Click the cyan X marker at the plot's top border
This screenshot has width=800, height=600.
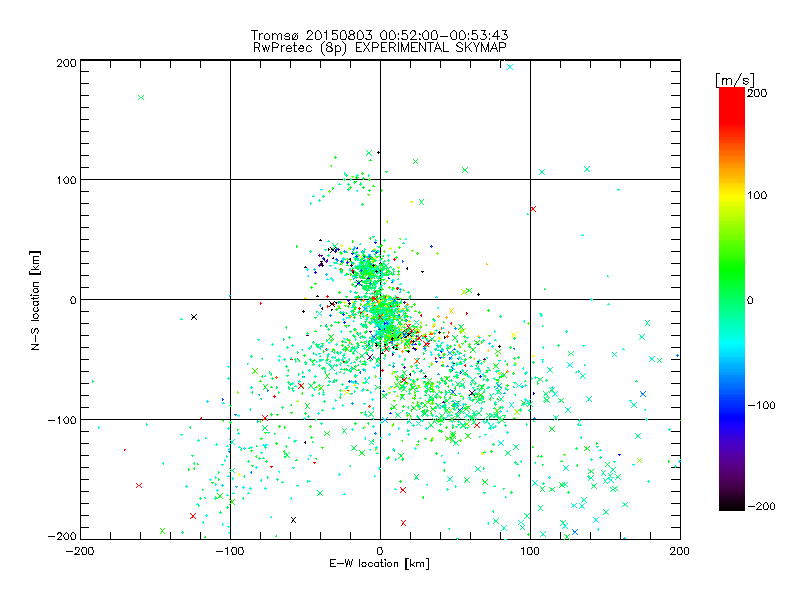click(510, 67)
